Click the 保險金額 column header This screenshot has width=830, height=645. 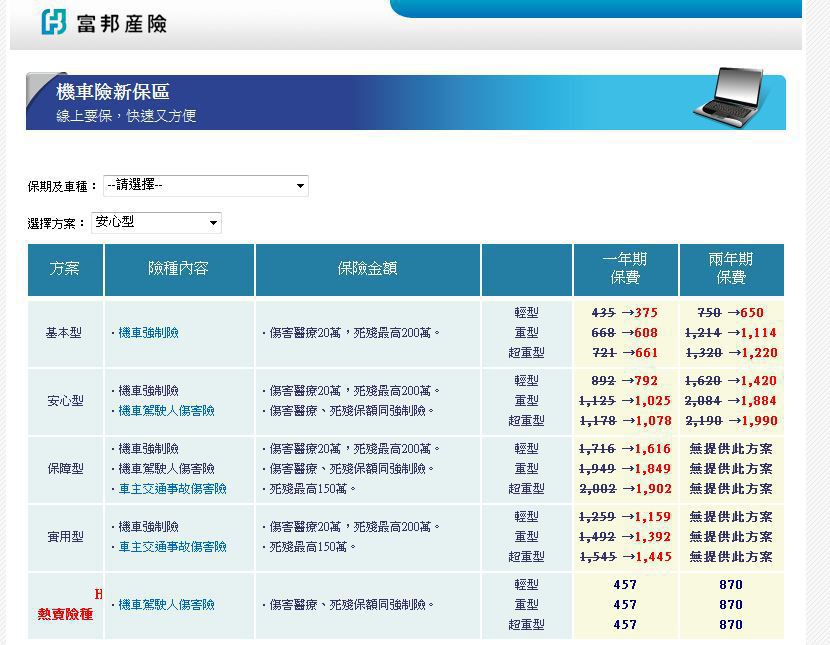(367, 269)
